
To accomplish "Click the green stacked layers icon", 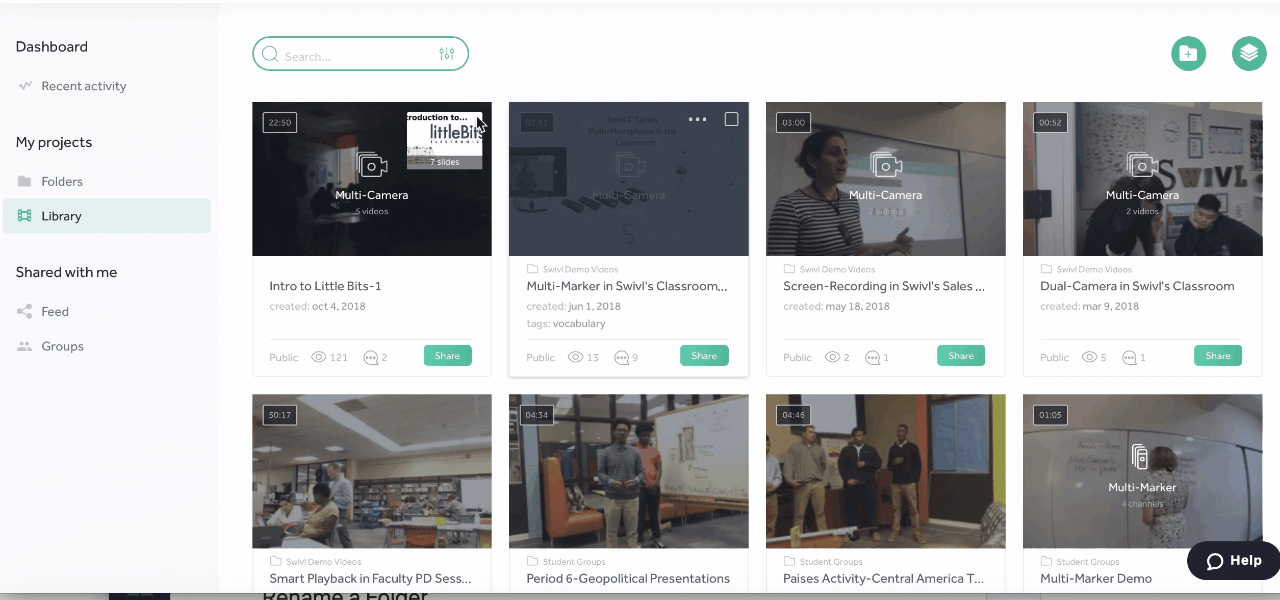I will click(1248, 54).
